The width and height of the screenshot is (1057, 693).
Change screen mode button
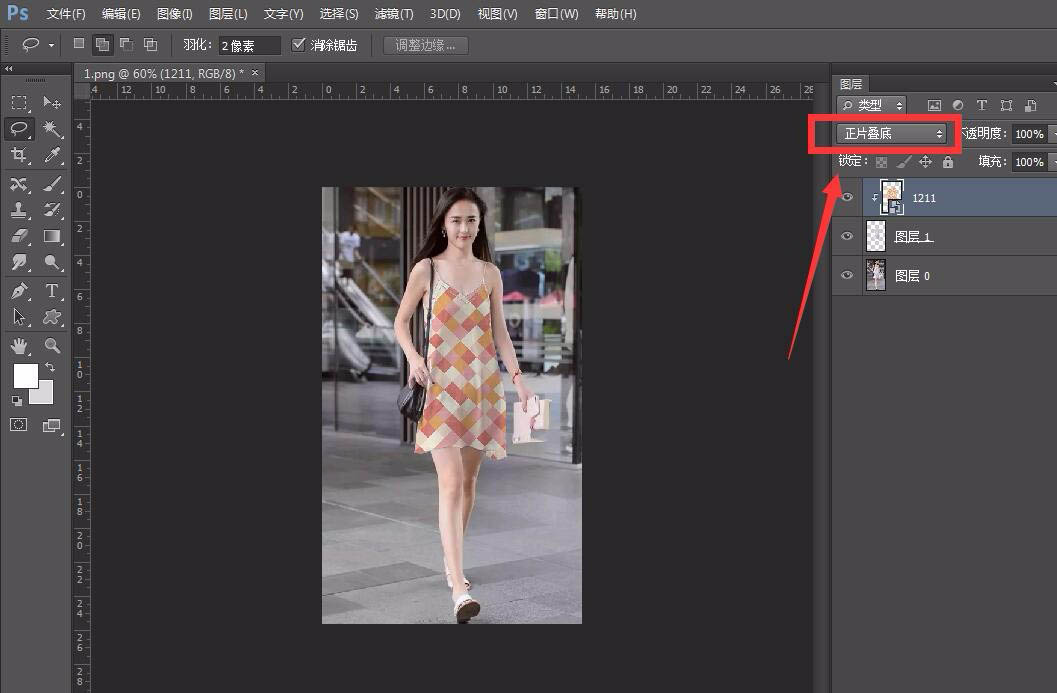[51, 425]
